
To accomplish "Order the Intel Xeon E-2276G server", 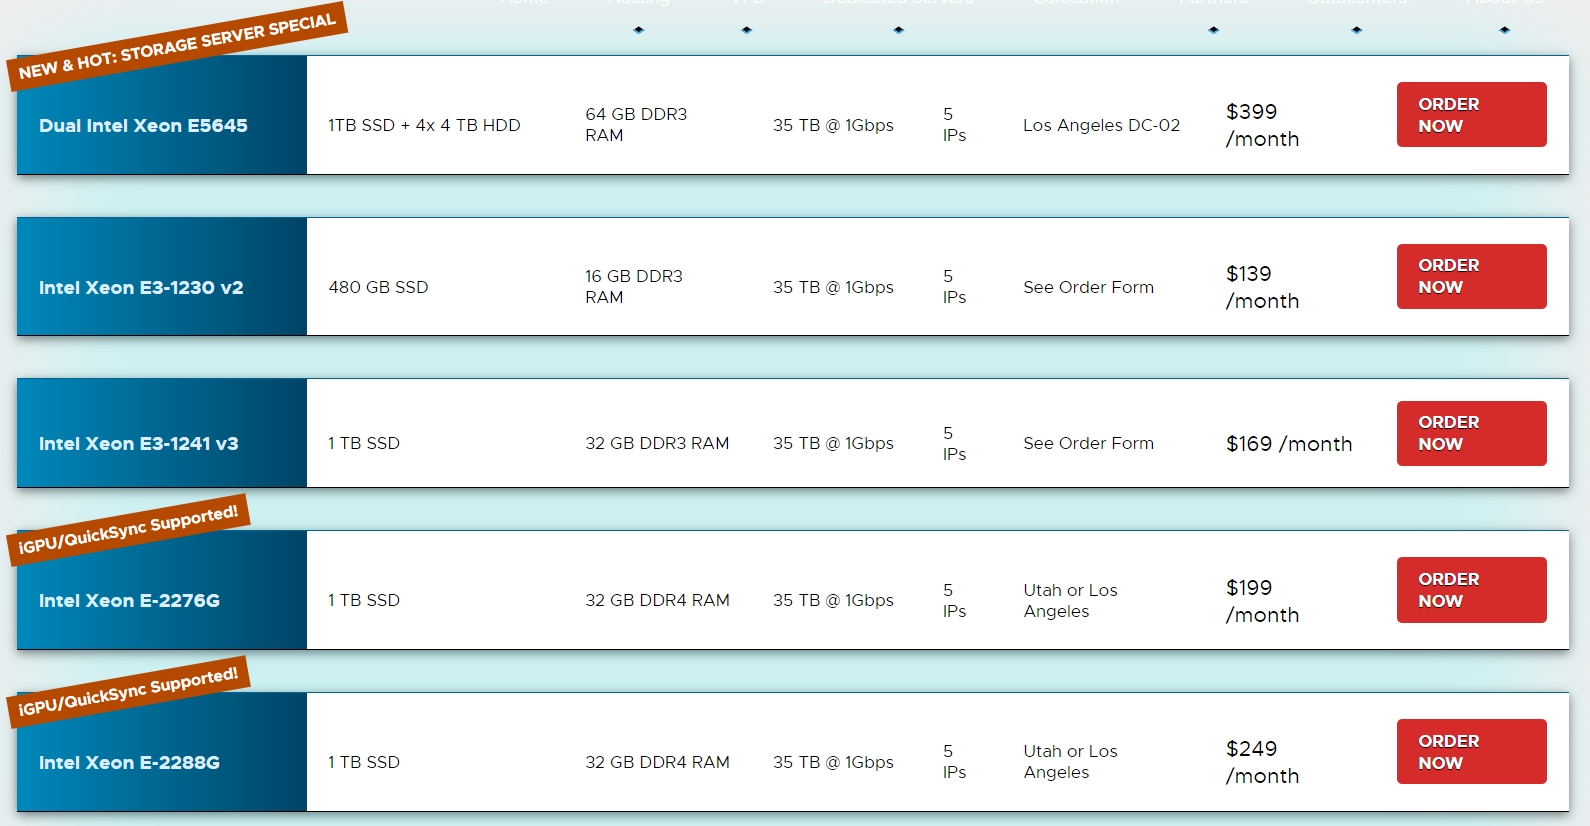I will tap(1470, 590).
